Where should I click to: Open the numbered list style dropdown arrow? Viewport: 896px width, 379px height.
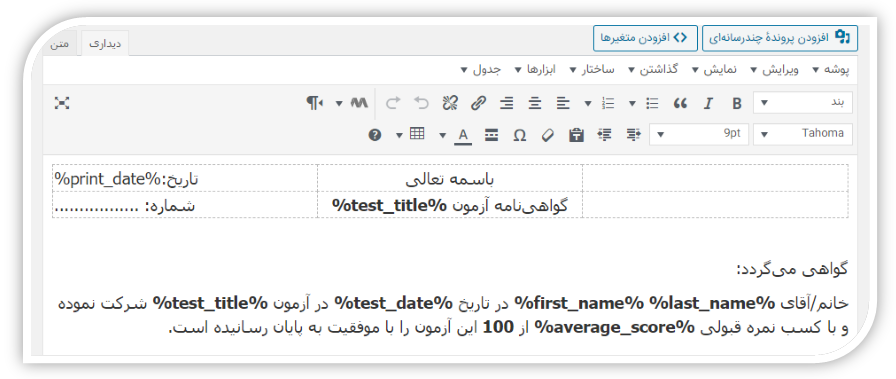(588, 103)
